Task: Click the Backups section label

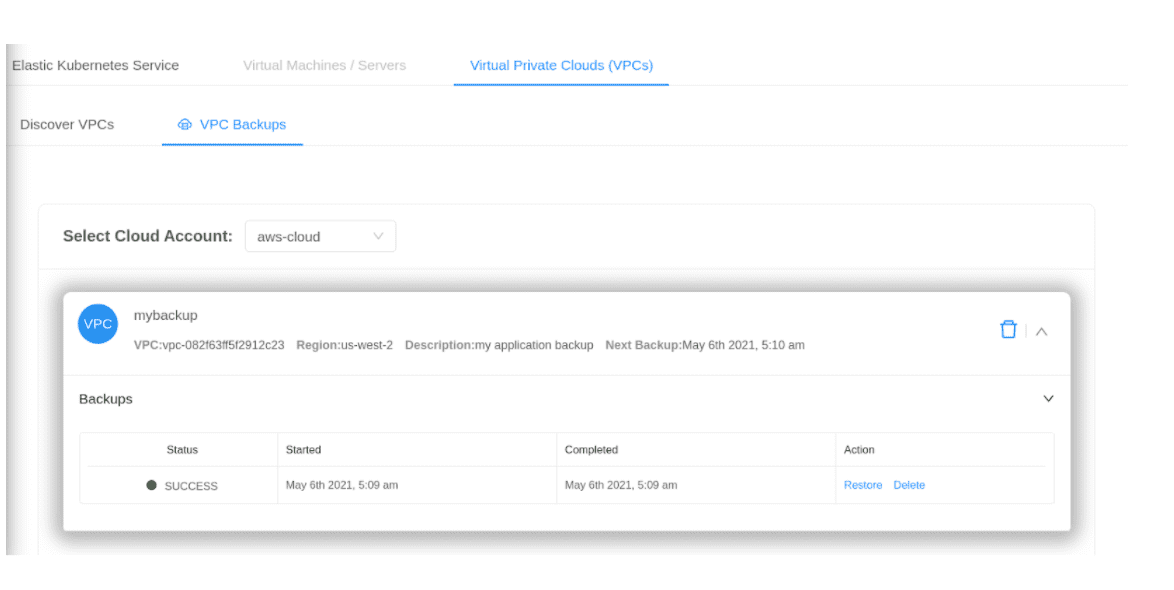Action: (106, 399)
